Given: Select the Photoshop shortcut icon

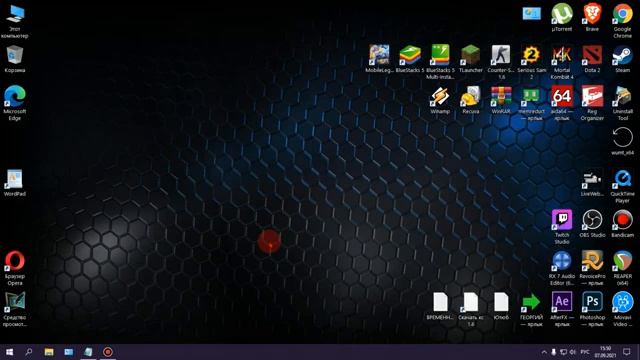Looking at the screenshot, I should coord(592,309).
